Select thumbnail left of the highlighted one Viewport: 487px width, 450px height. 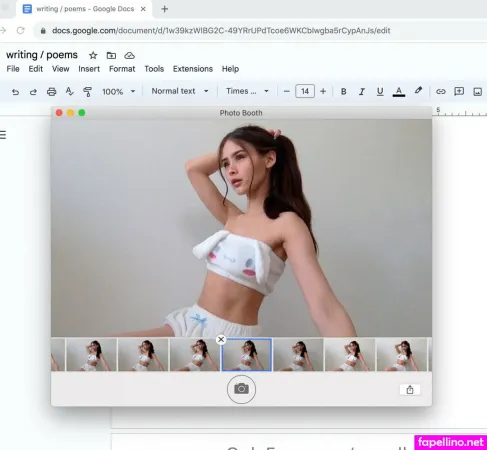[195, 355]
